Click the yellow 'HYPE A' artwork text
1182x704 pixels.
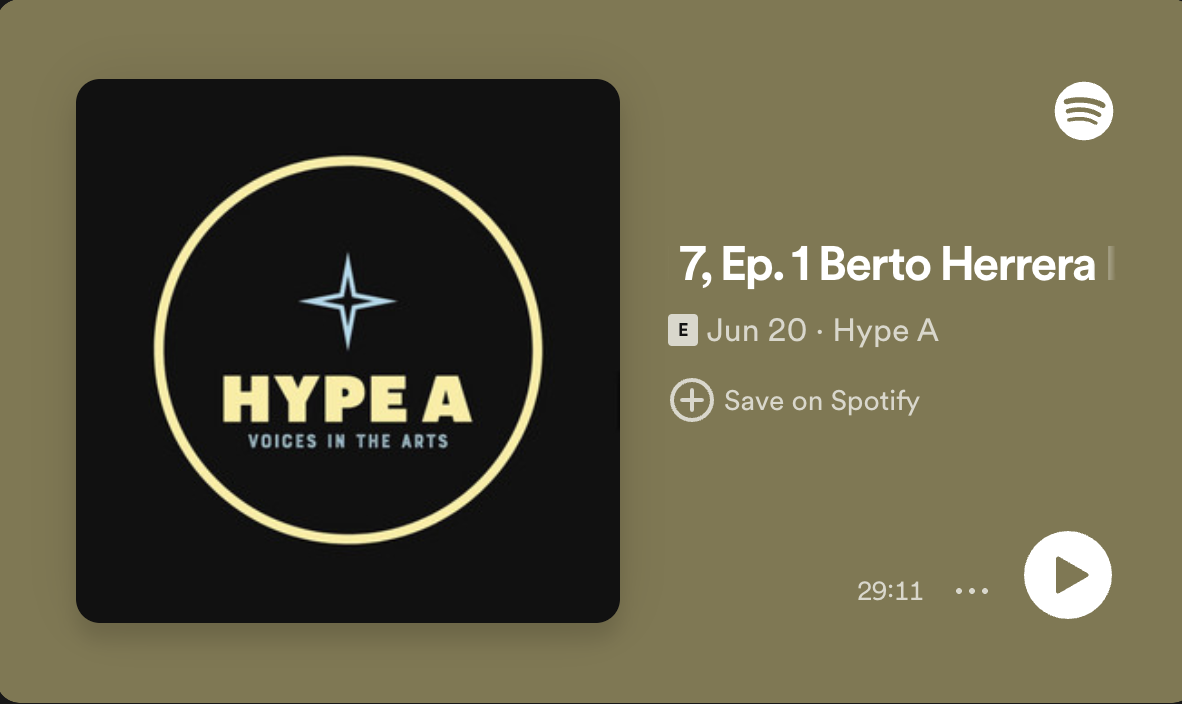347,399
